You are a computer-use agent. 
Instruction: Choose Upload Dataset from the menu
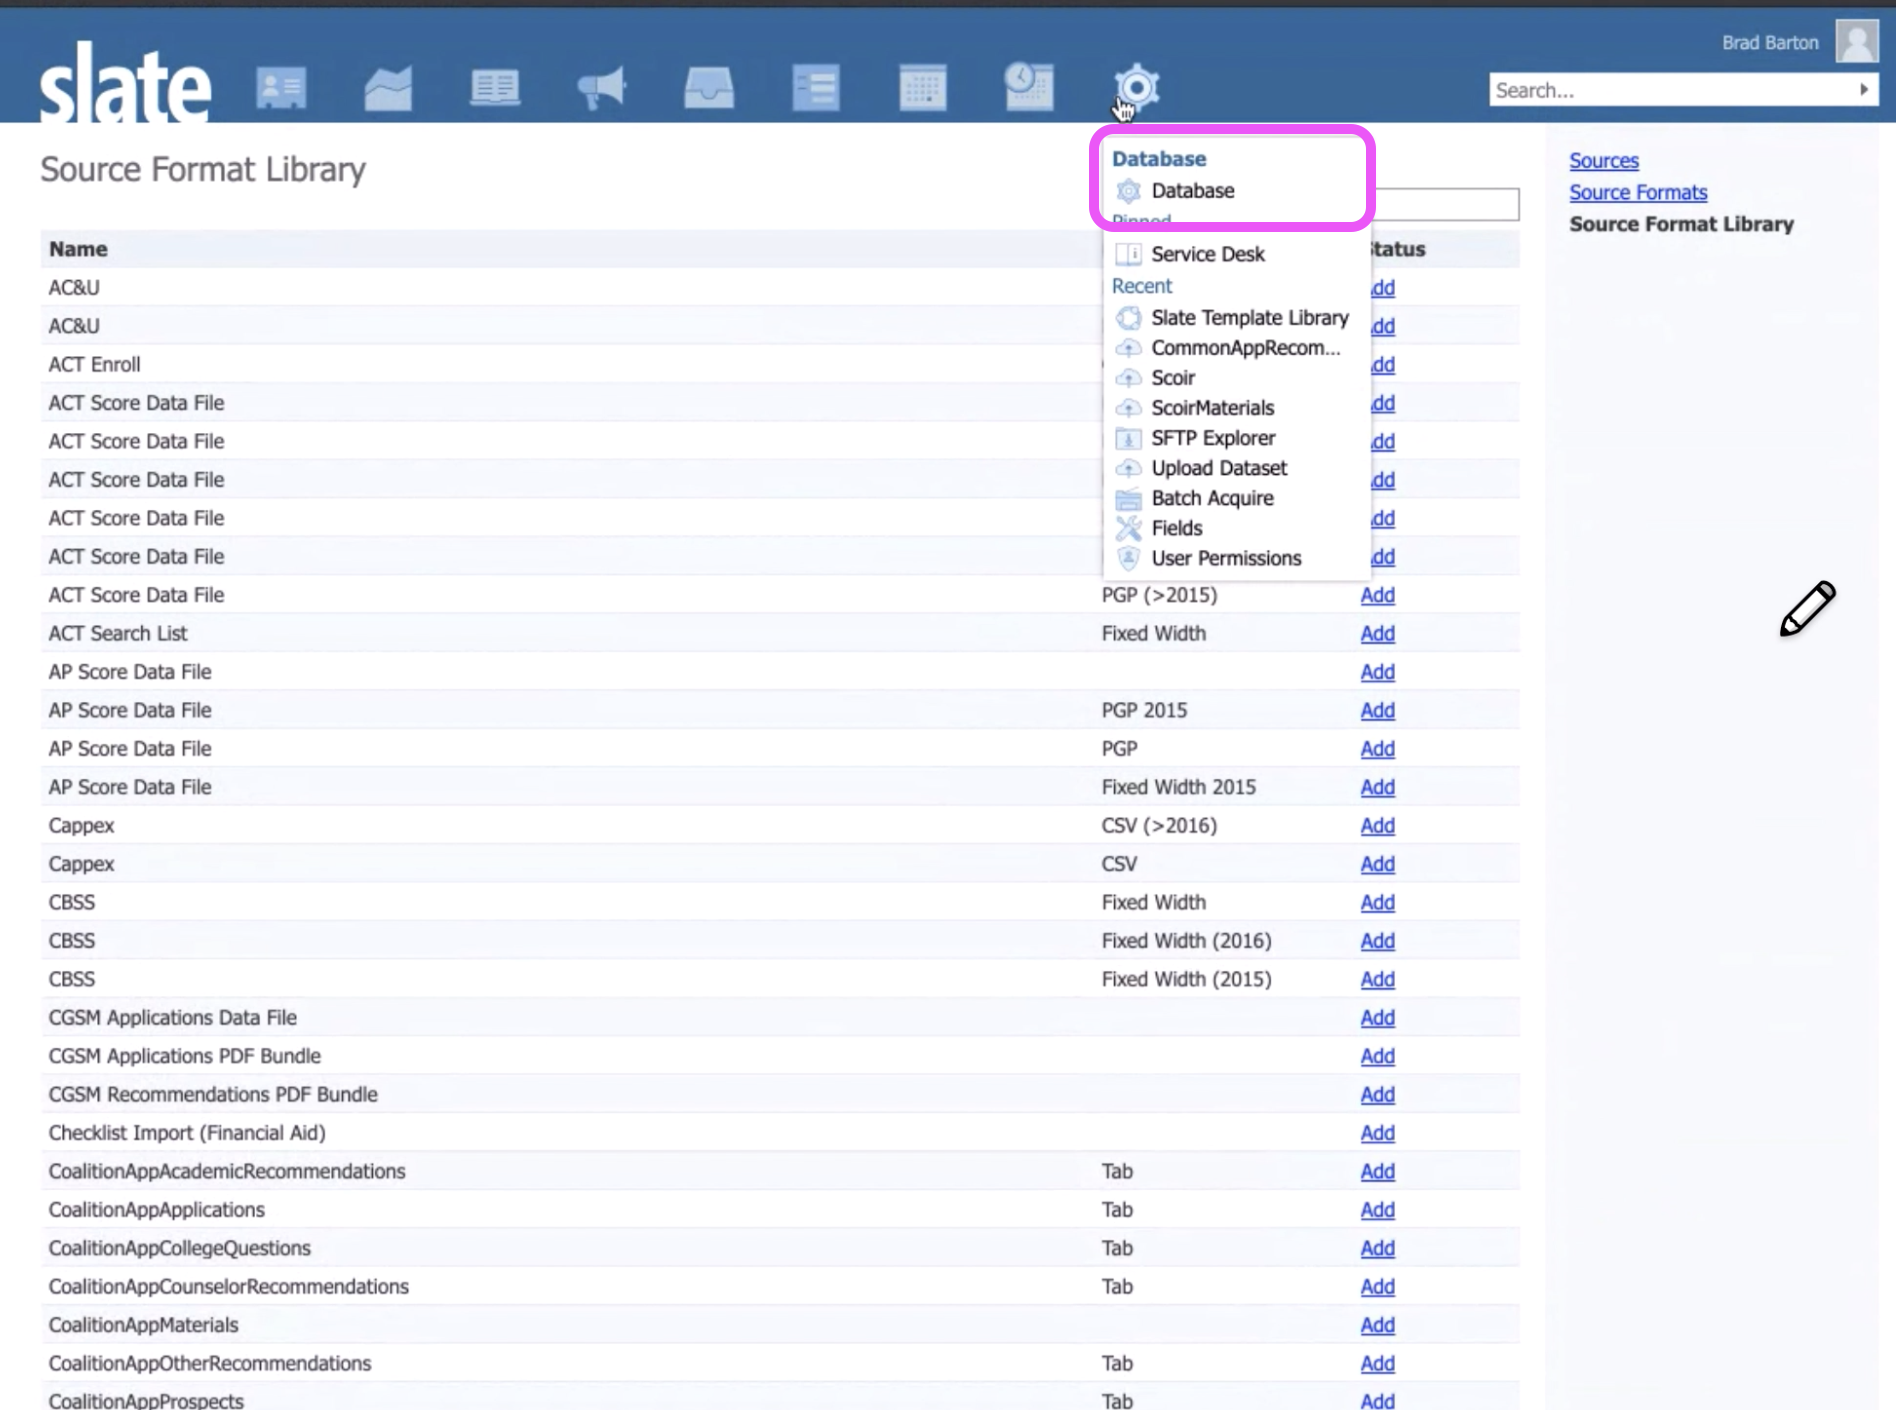tap(1218, 468)
